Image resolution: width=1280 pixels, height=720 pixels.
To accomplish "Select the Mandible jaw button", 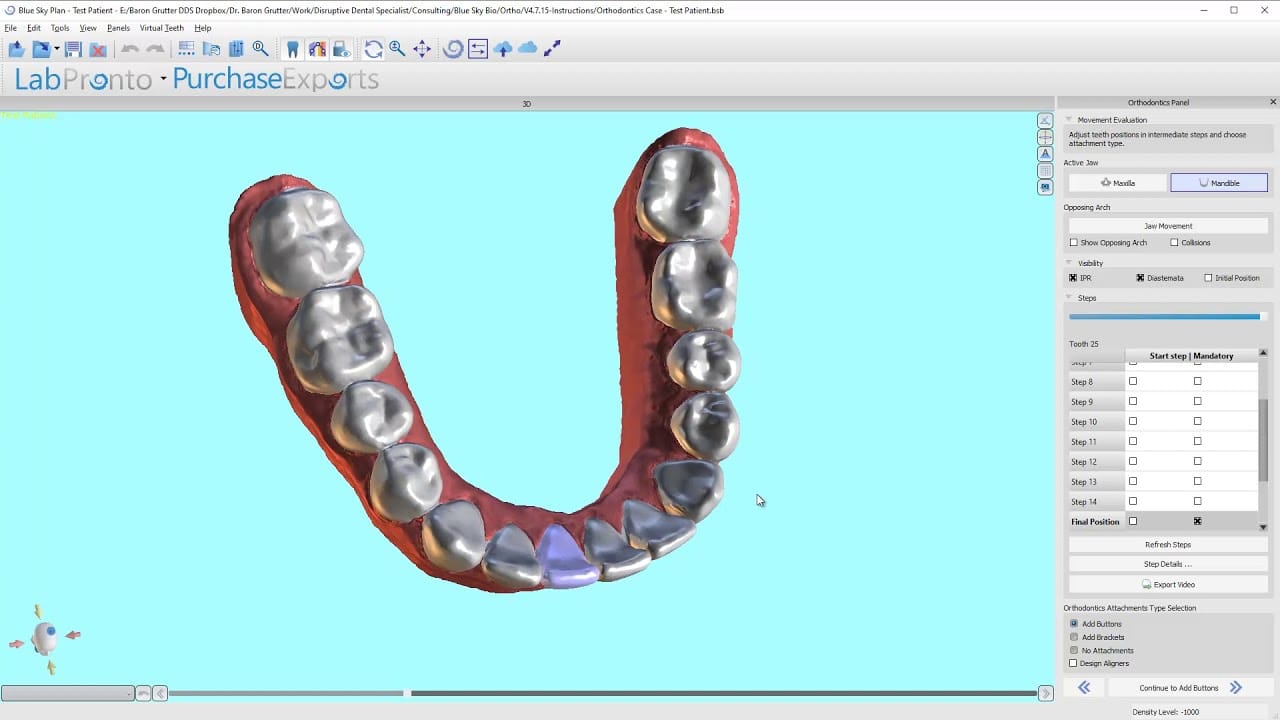I will pyautogui.click(x=1219, y=183).
